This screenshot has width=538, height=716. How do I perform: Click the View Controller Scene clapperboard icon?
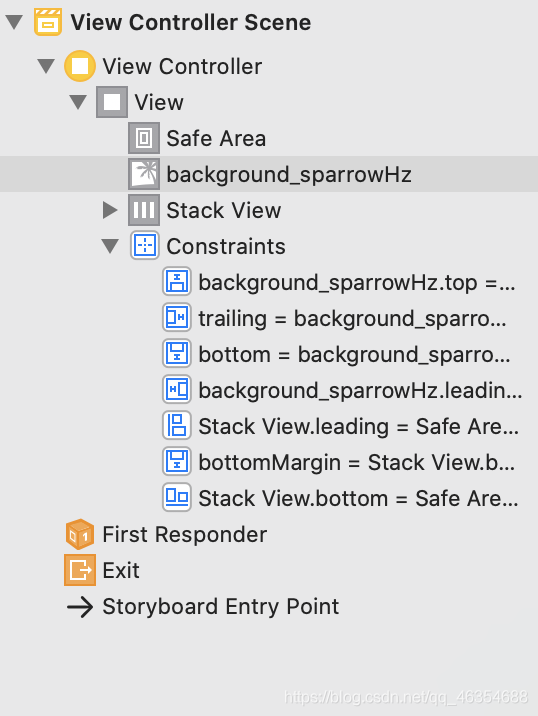pyautogui.click(x=48, y=22)
